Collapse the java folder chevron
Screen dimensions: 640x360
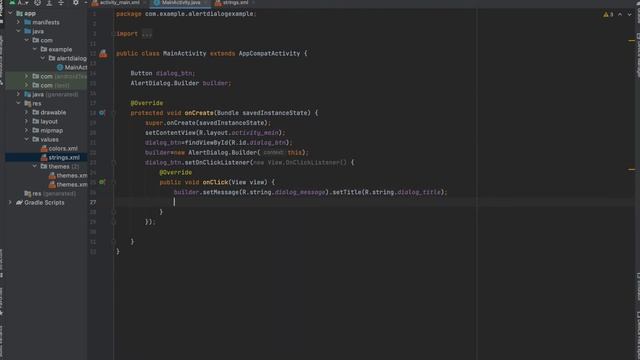18,31
